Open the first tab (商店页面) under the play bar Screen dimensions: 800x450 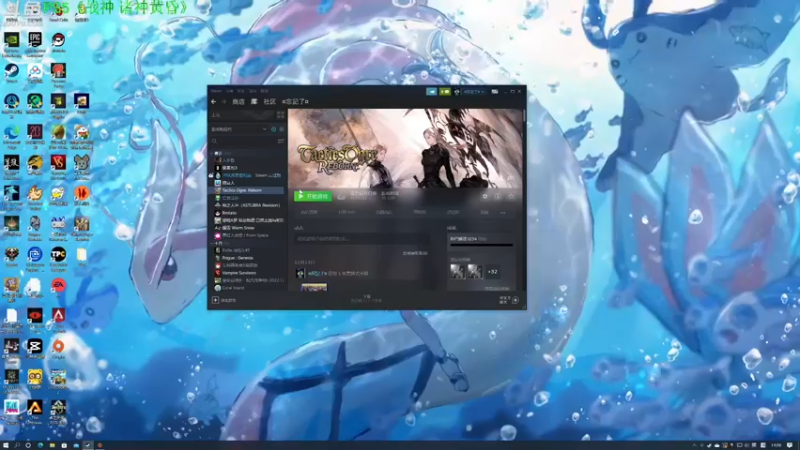point(309,212)
